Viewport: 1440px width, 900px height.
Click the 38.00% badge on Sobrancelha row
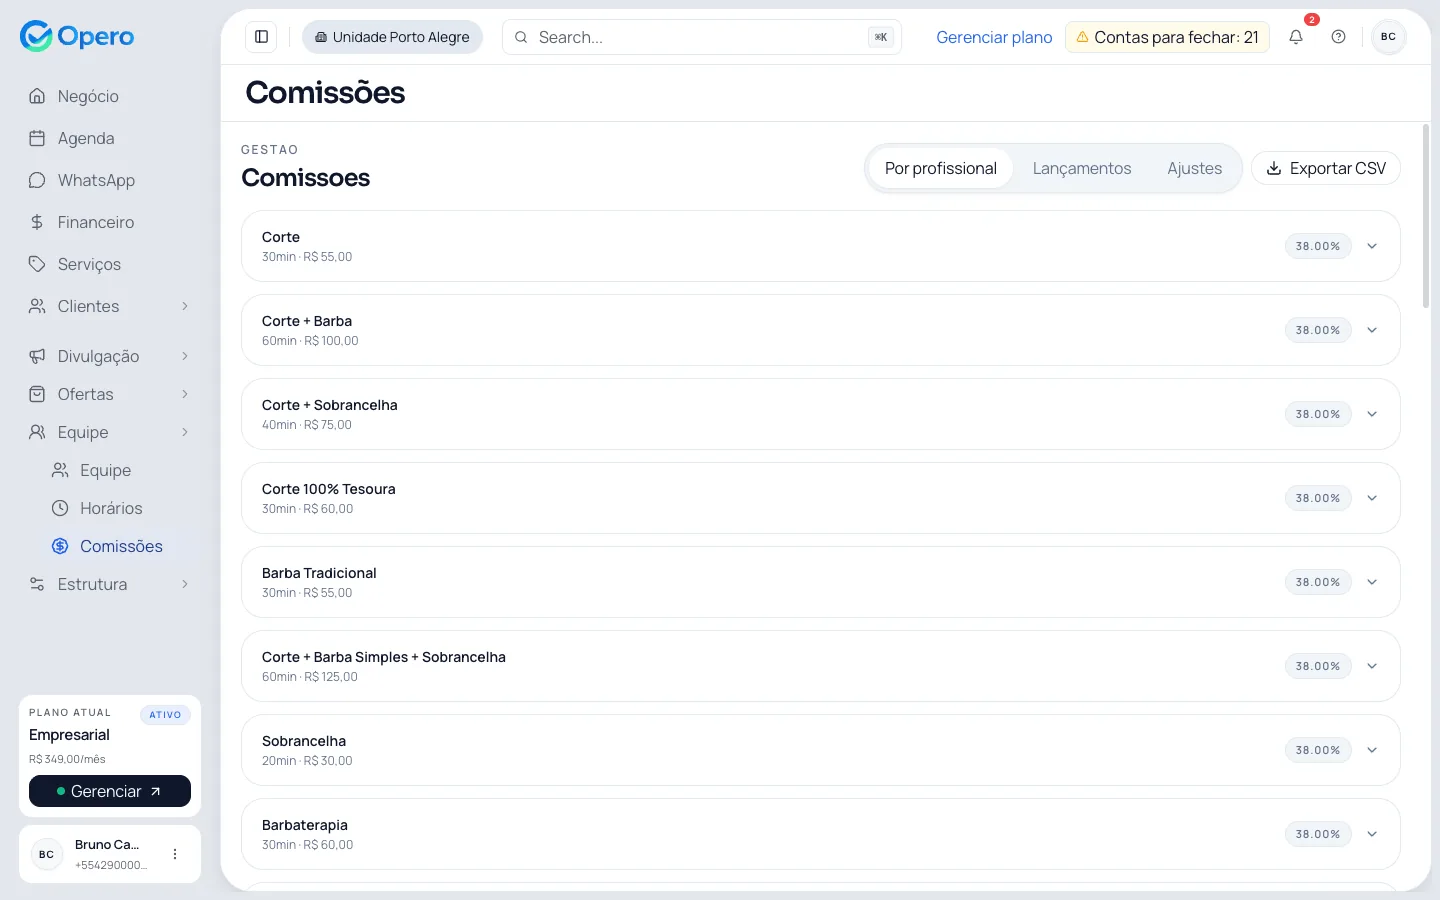click(x=1318, y=750)
